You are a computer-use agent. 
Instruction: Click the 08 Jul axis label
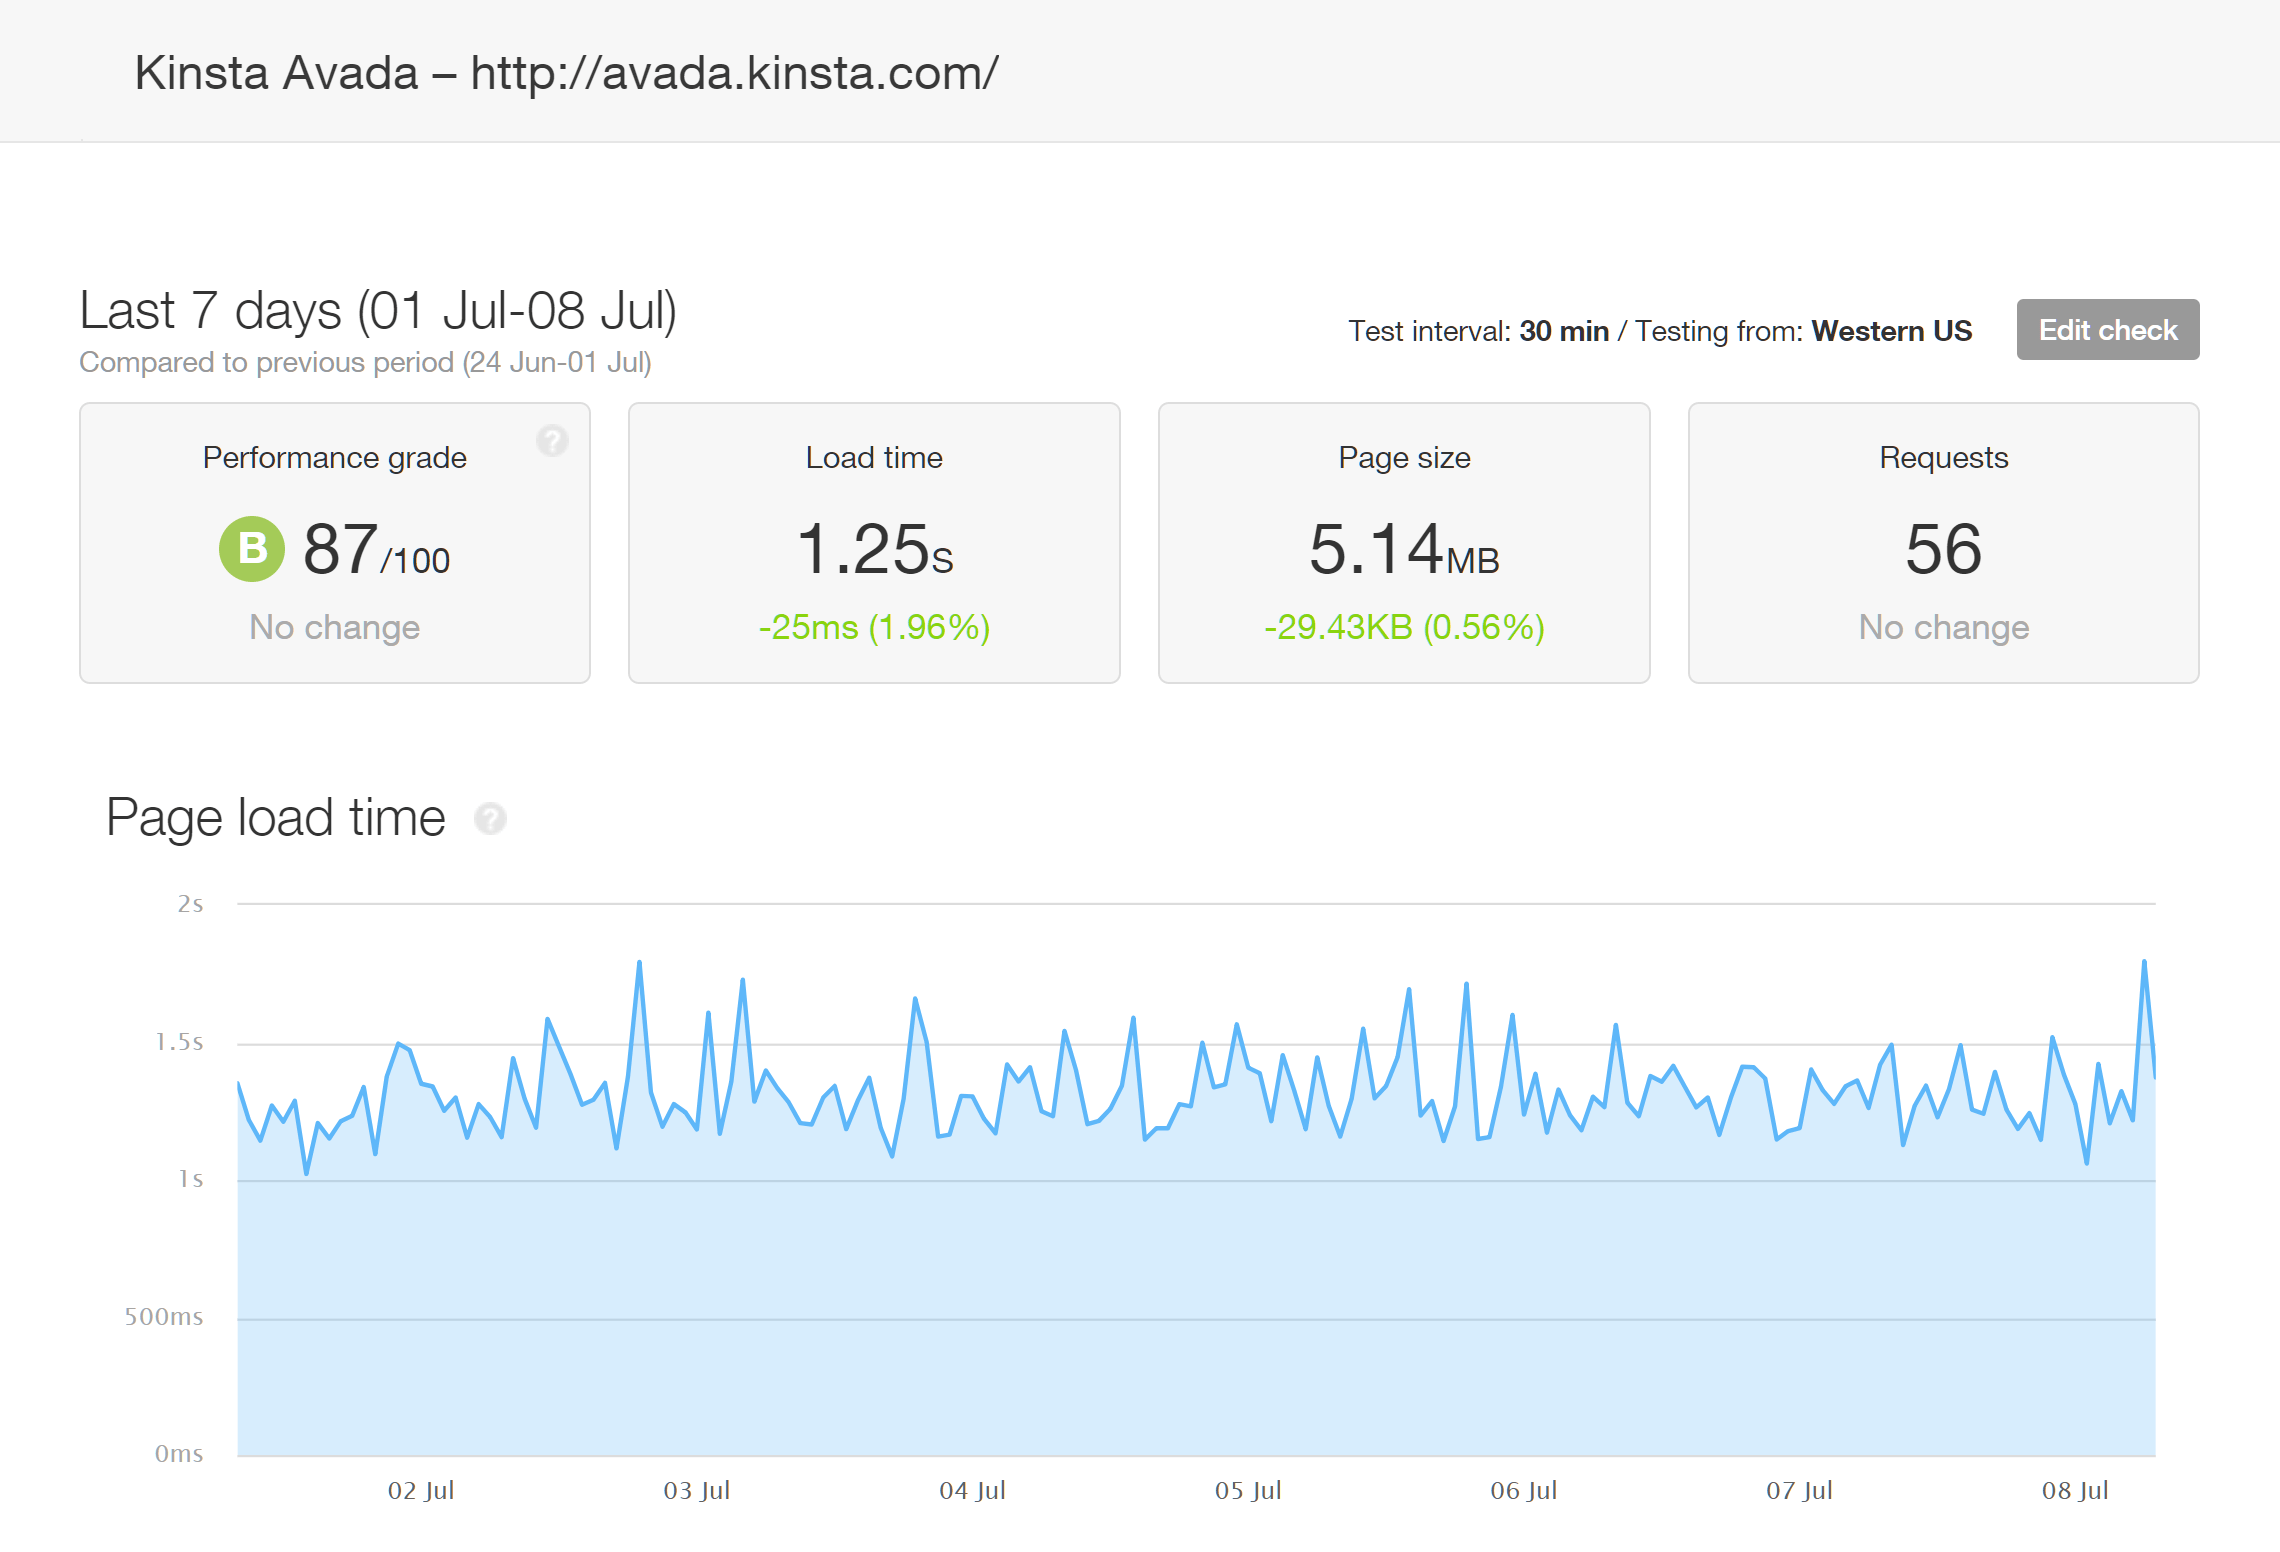coord(2075,1490)
